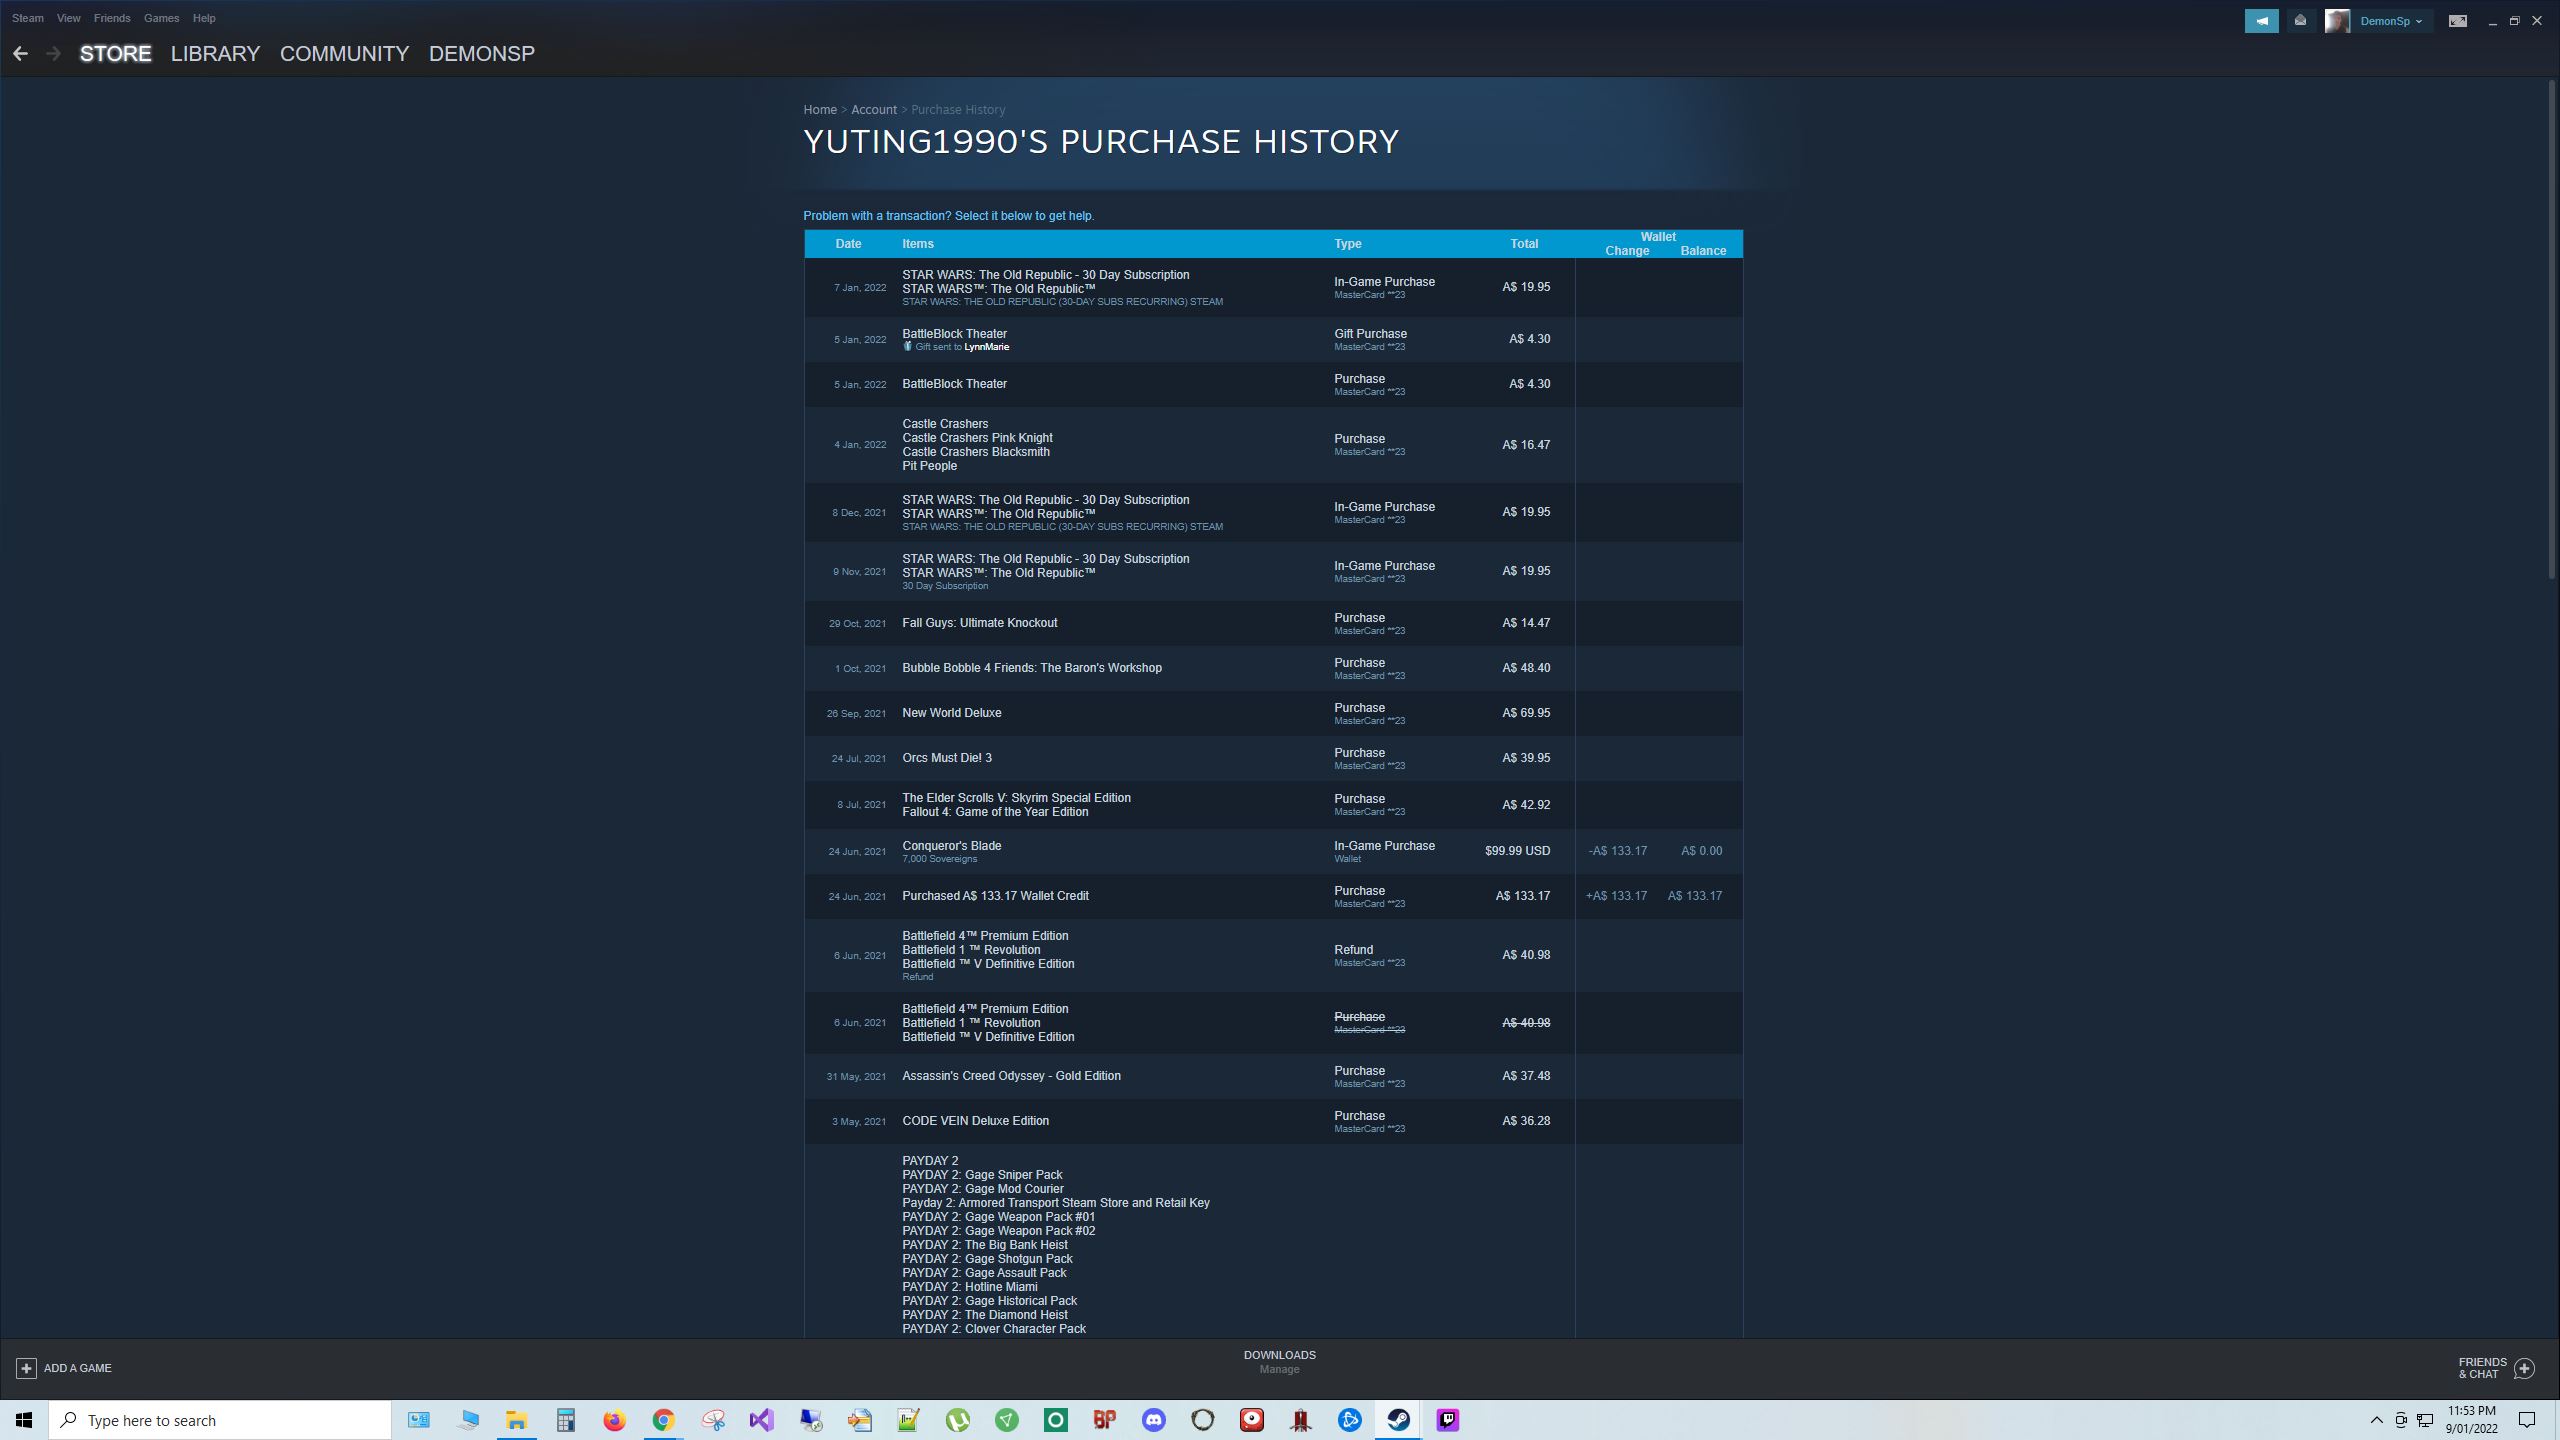2560x1440 pixels.
Task: Select Fall Guys: Ultimate Knockout transaction
Action: (x=1273, y=623)
